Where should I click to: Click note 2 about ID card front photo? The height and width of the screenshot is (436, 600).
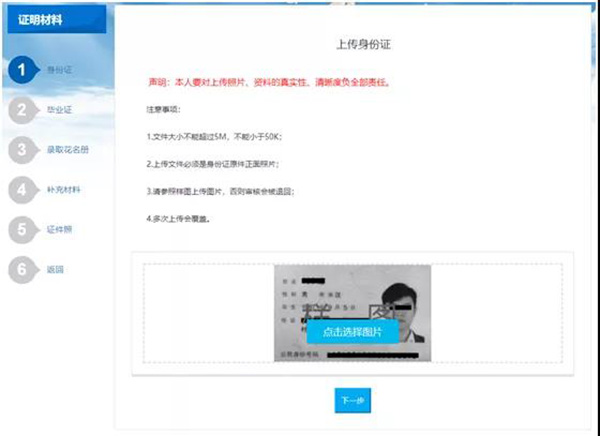tap(213, 164)
